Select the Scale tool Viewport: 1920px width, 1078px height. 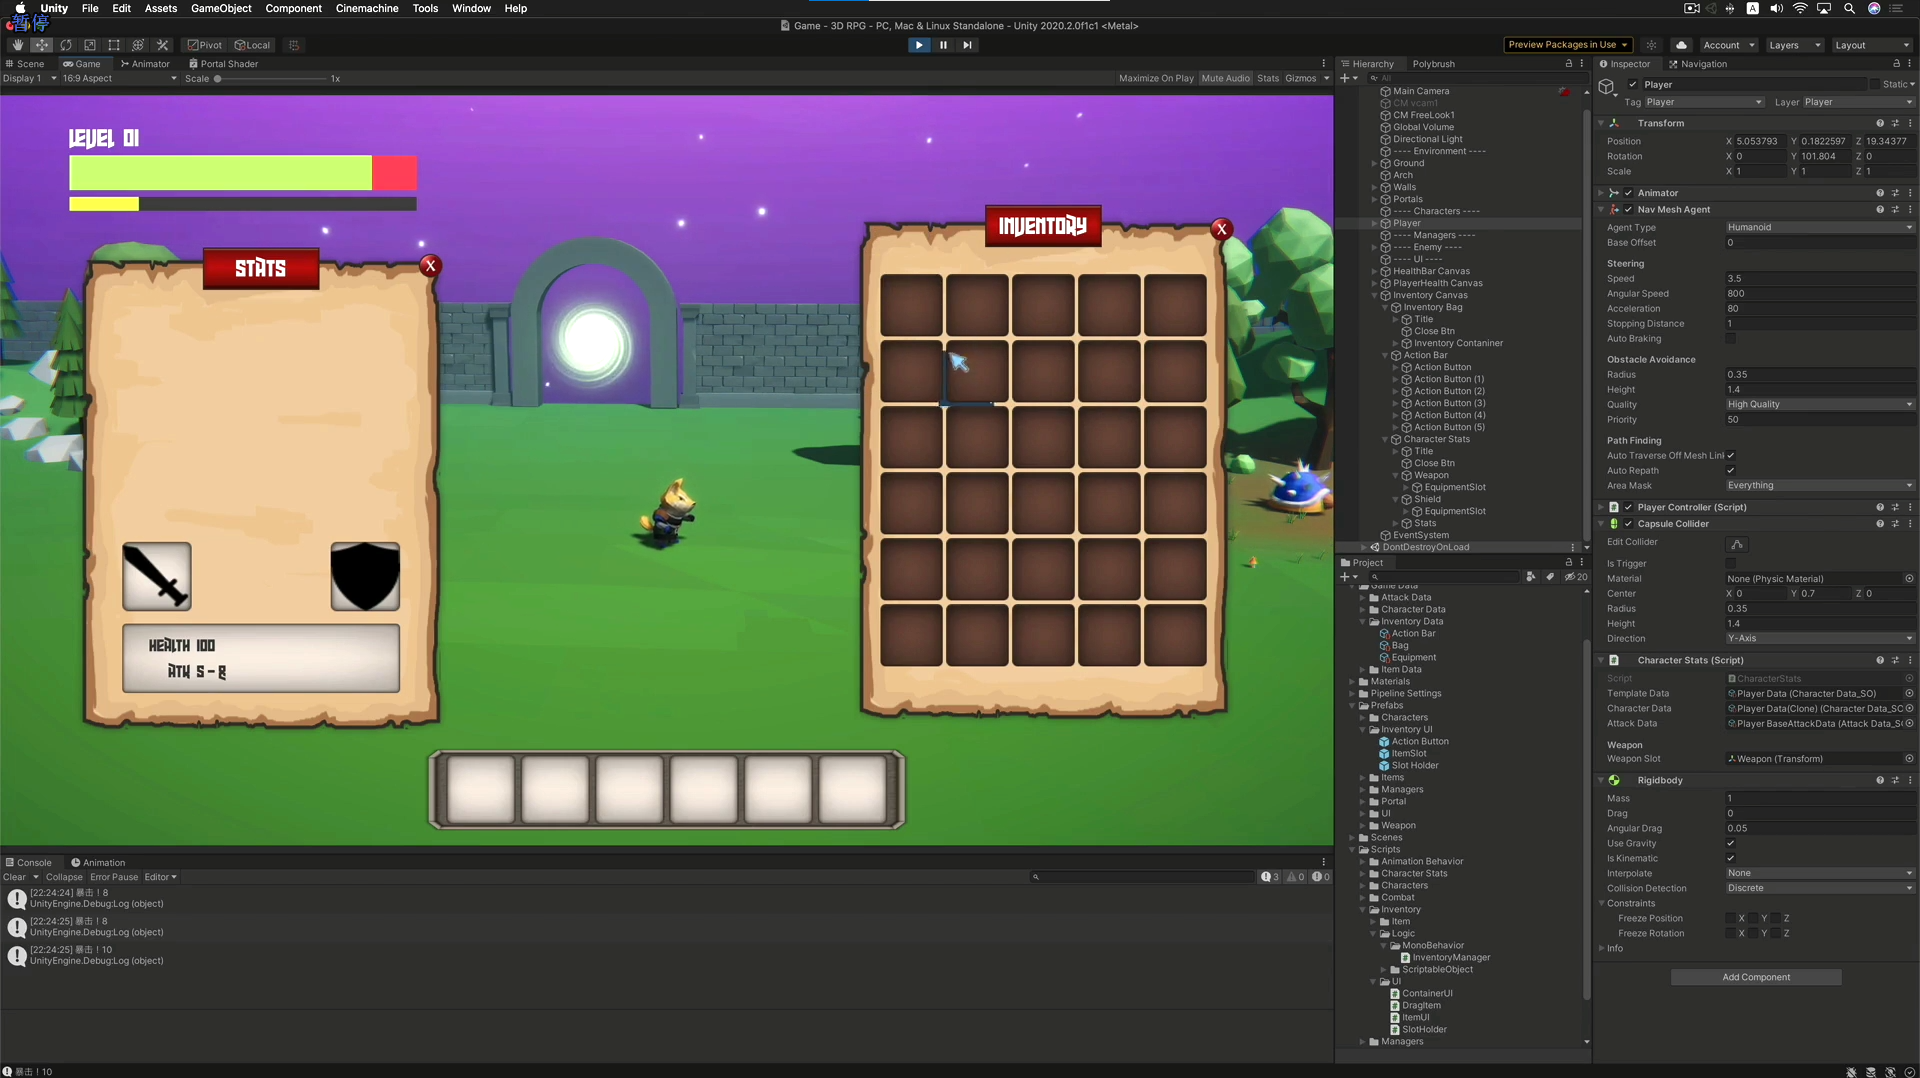(x=90, y=45)
